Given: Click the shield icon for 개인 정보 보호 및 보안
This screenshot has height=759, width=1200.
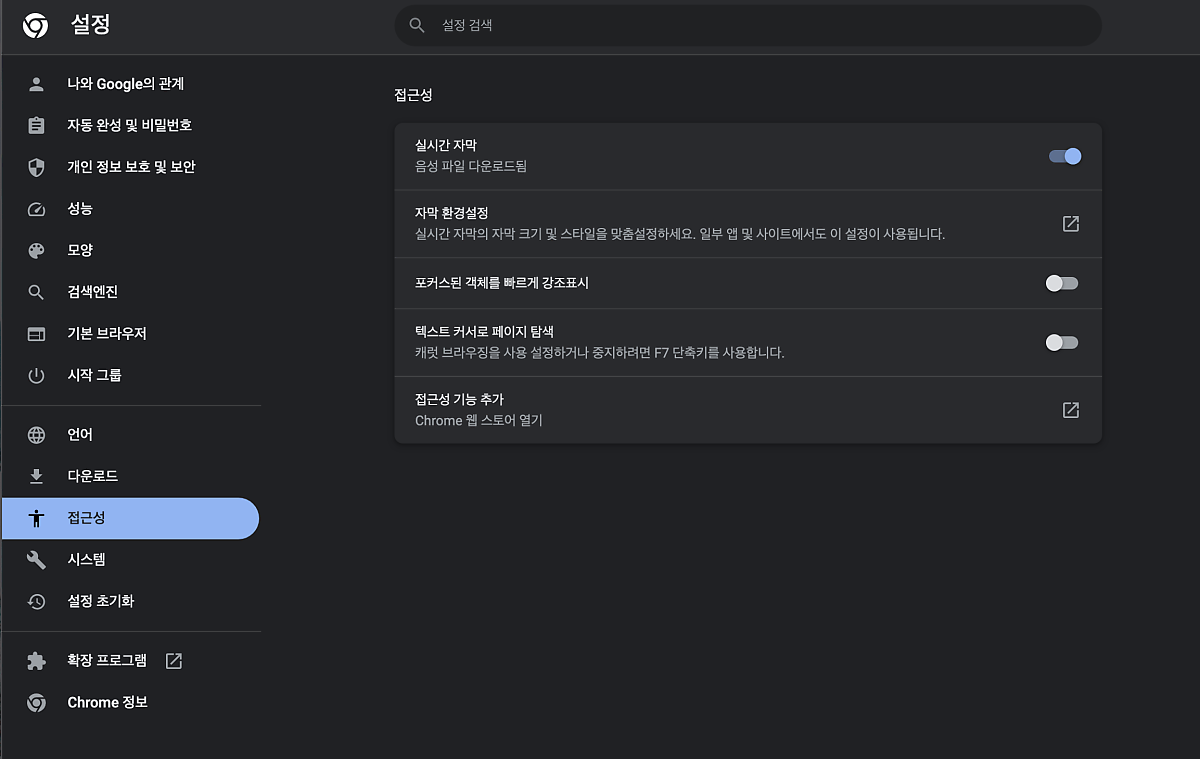Looking at the screenshot, I should 36,167.
